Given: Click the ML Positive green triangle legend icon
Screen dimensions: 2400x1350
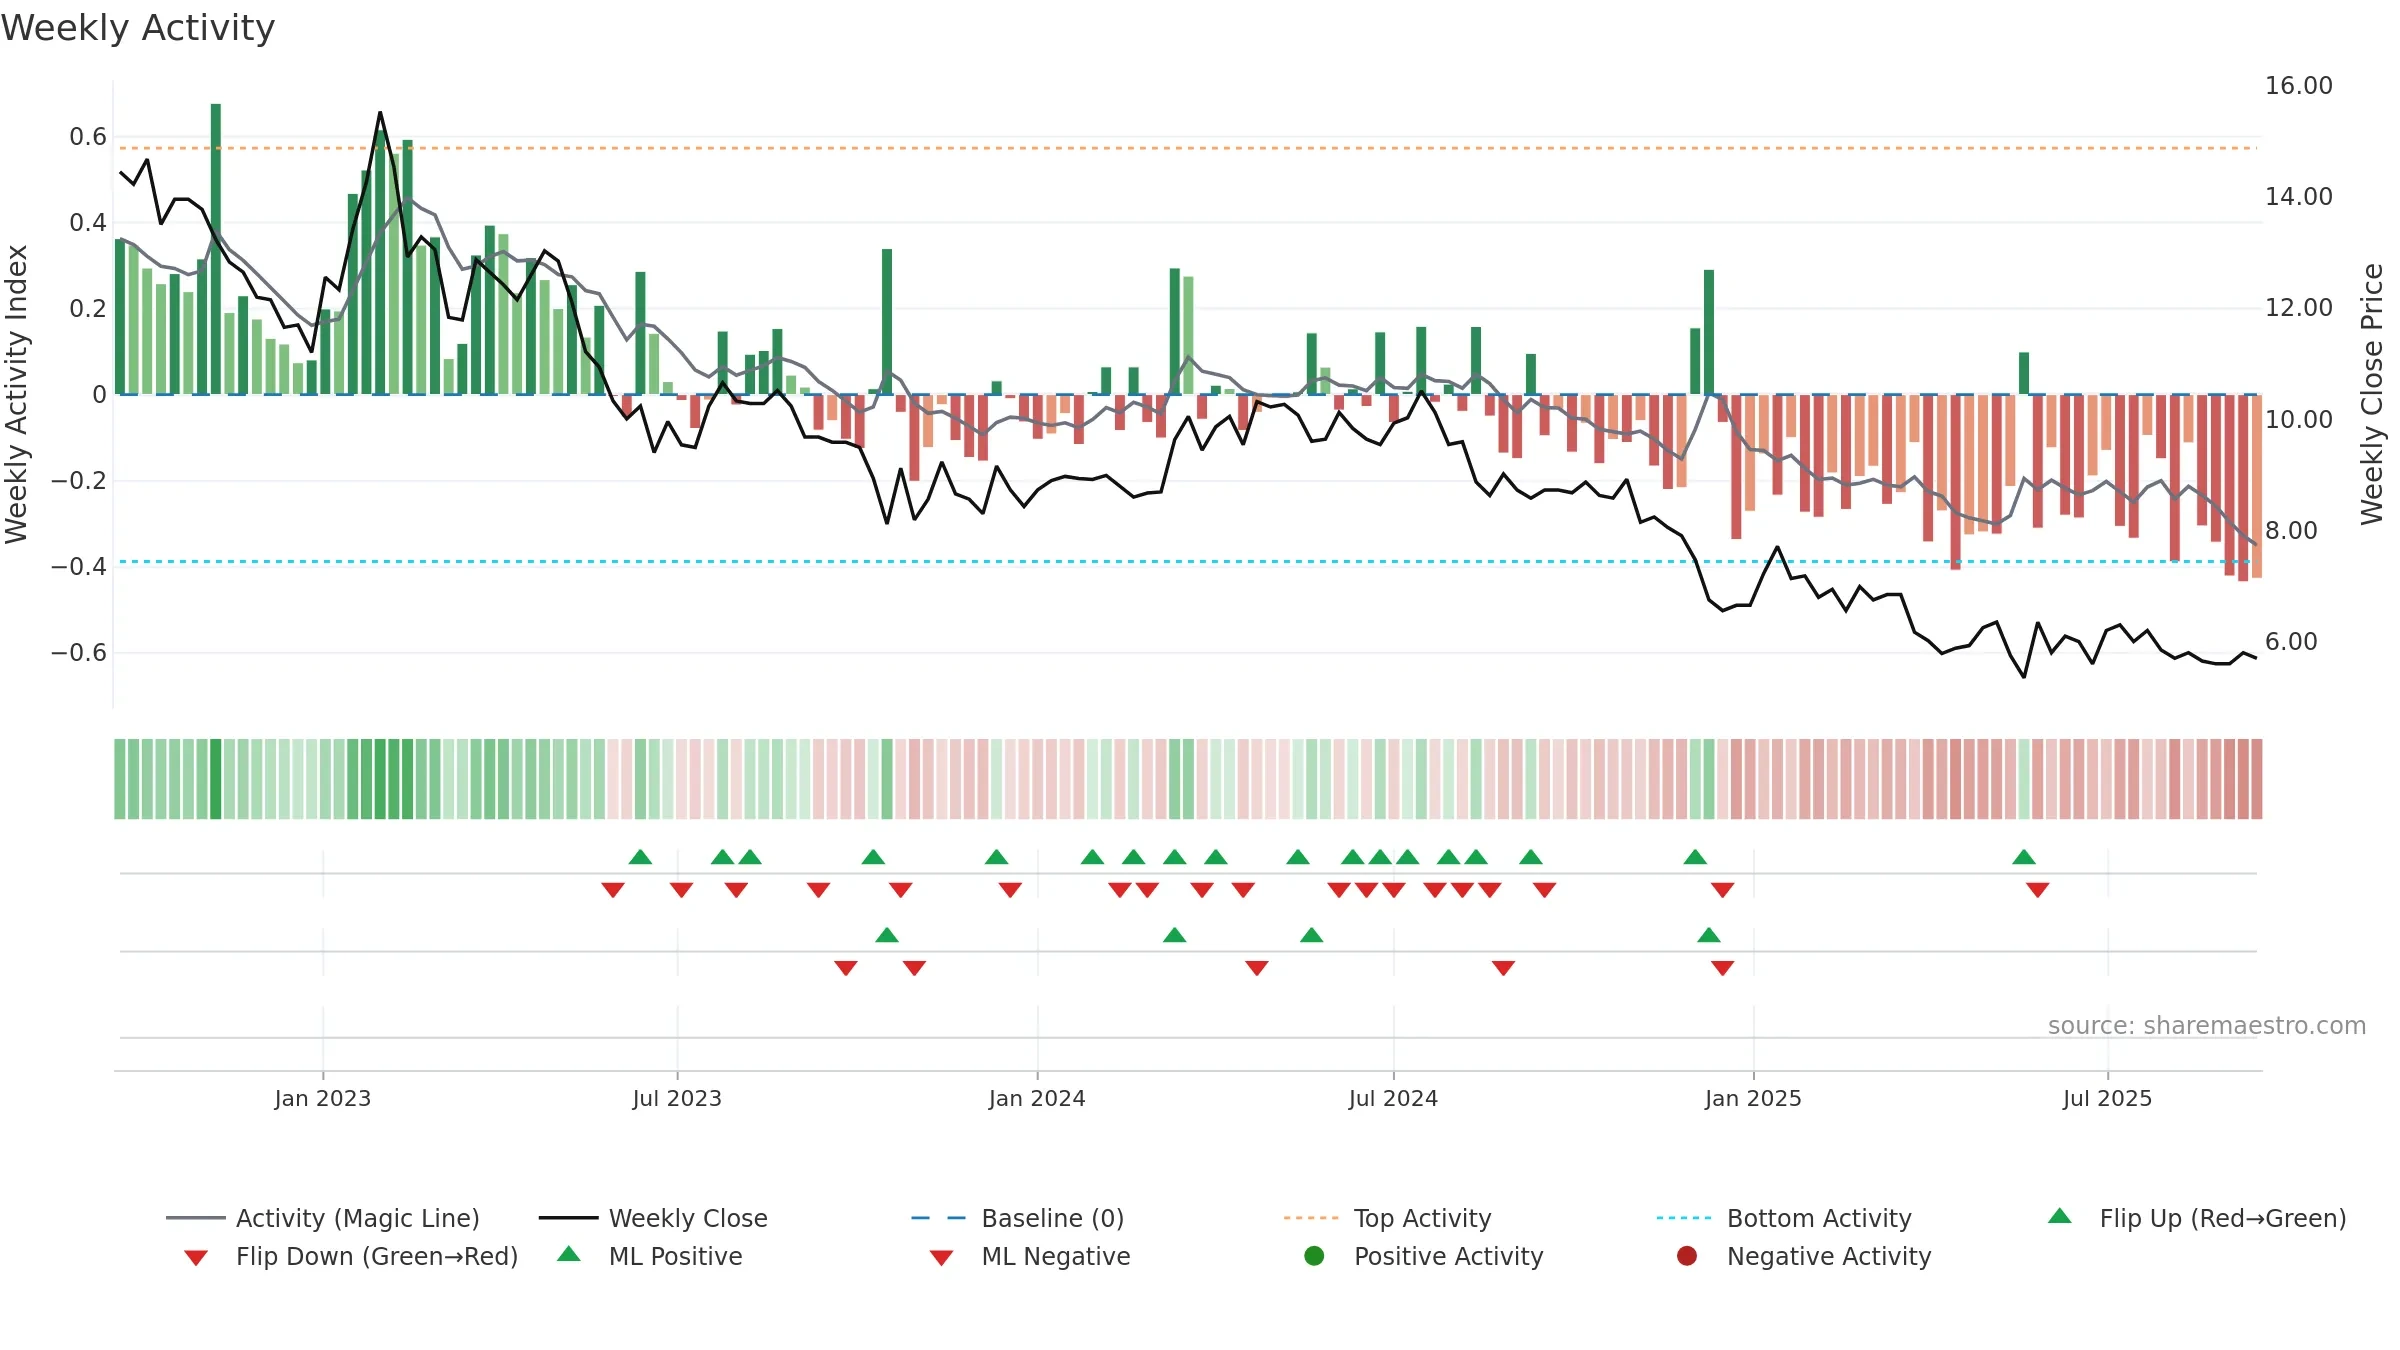Looking at the screenshot, I should (569, 1254).
